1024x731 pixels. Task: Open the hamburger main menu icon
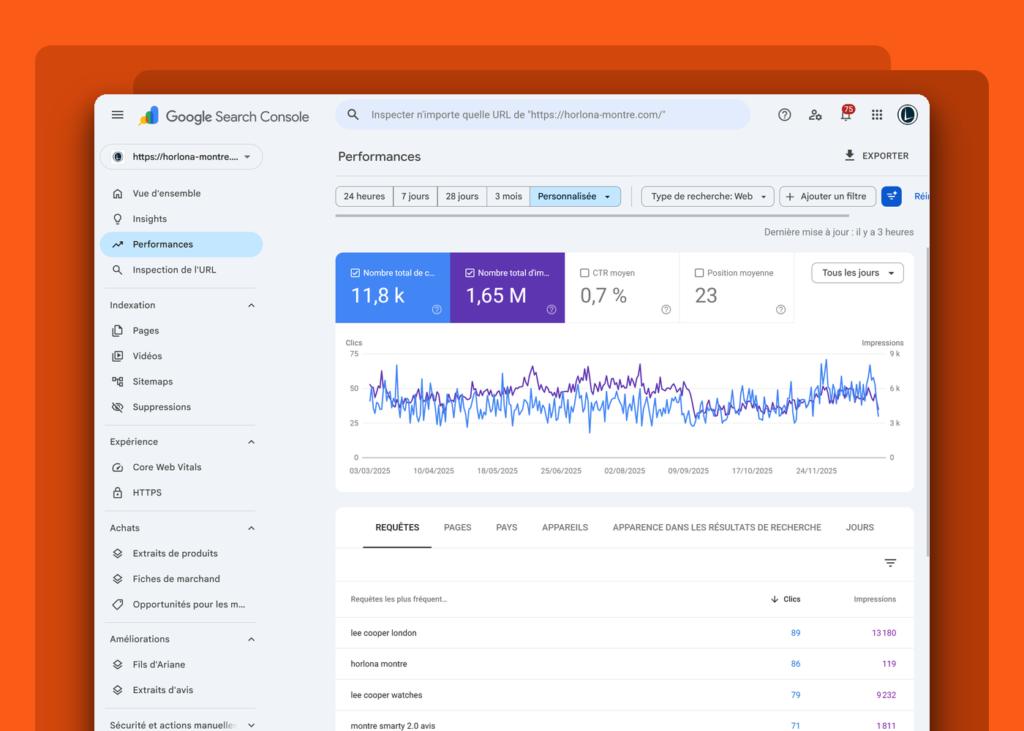point(118,115)
